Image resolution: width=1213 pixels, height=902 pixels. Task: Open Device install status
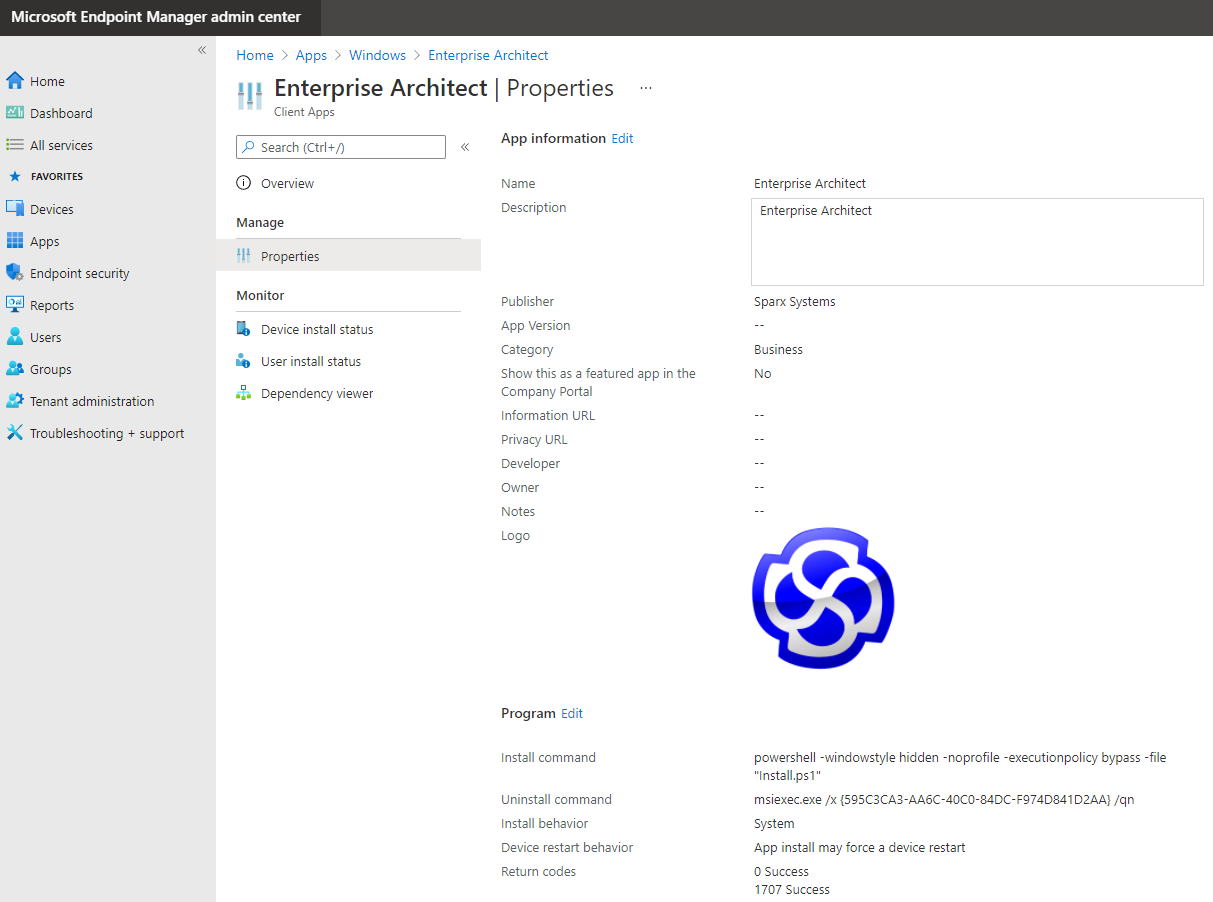click(316, 330)
